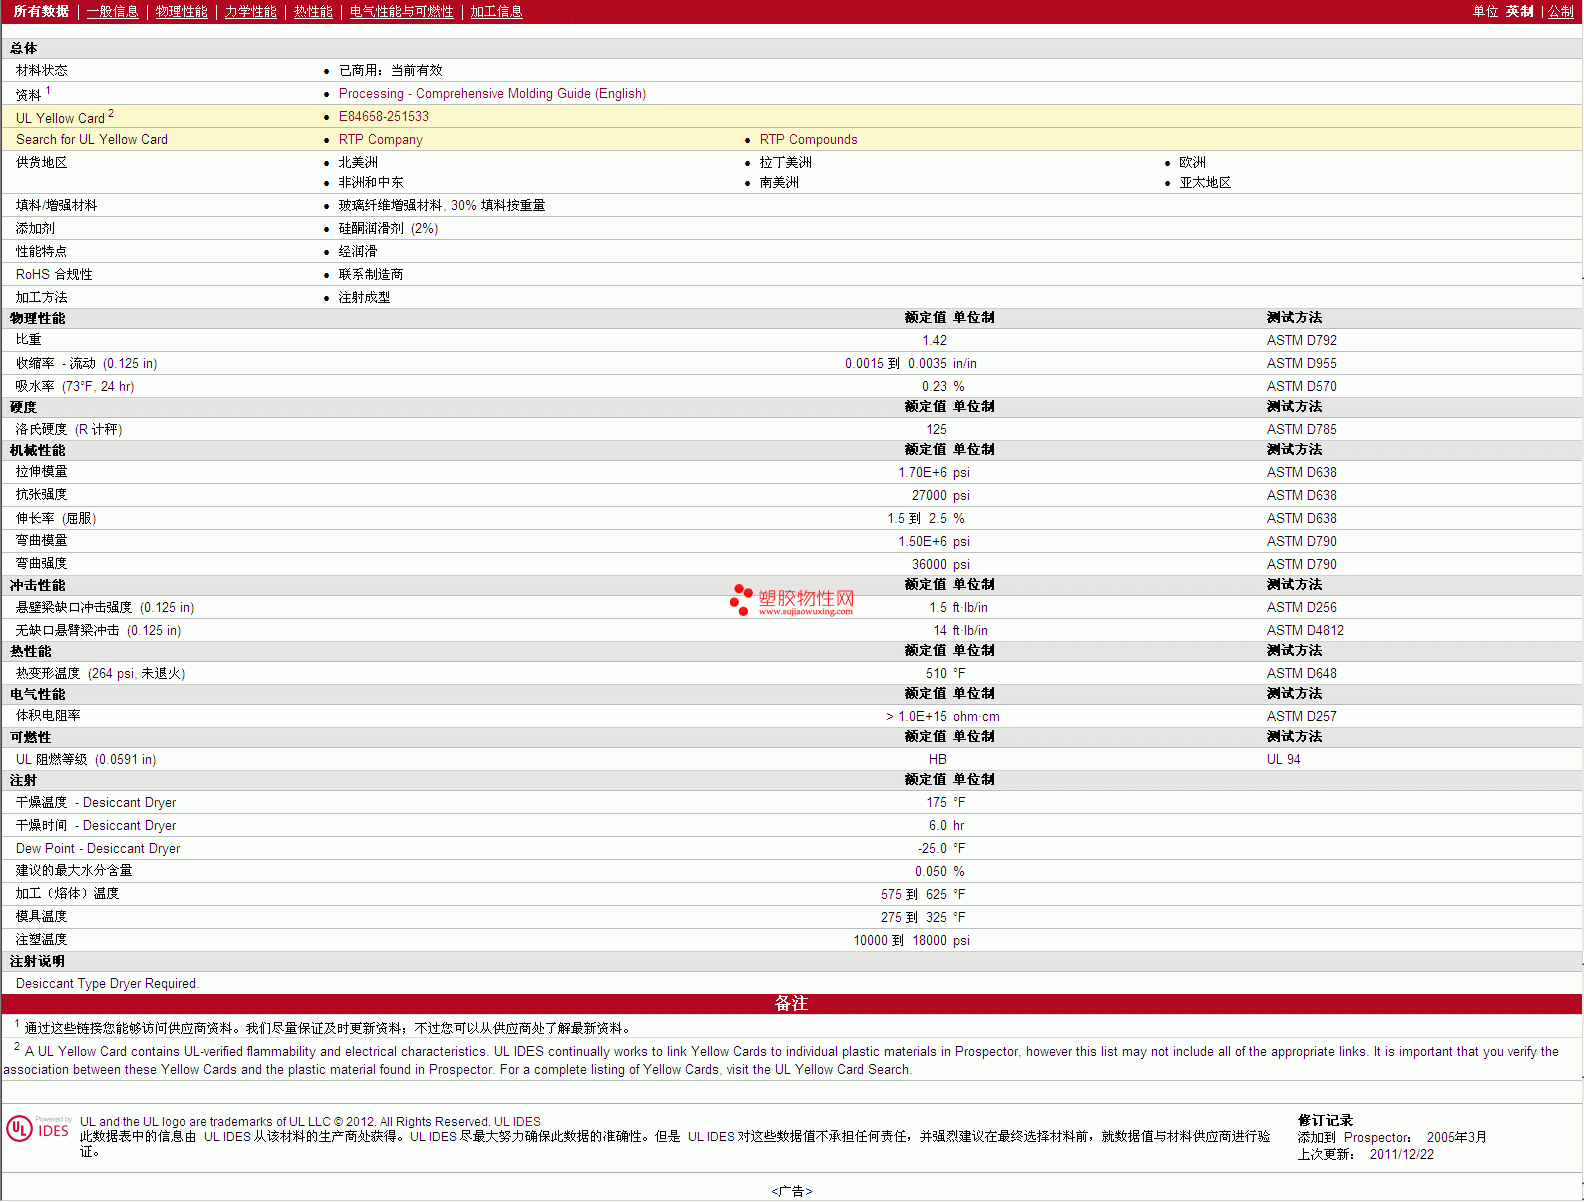
Task: Go to the 力学性能 section tab
Action: 250,12
